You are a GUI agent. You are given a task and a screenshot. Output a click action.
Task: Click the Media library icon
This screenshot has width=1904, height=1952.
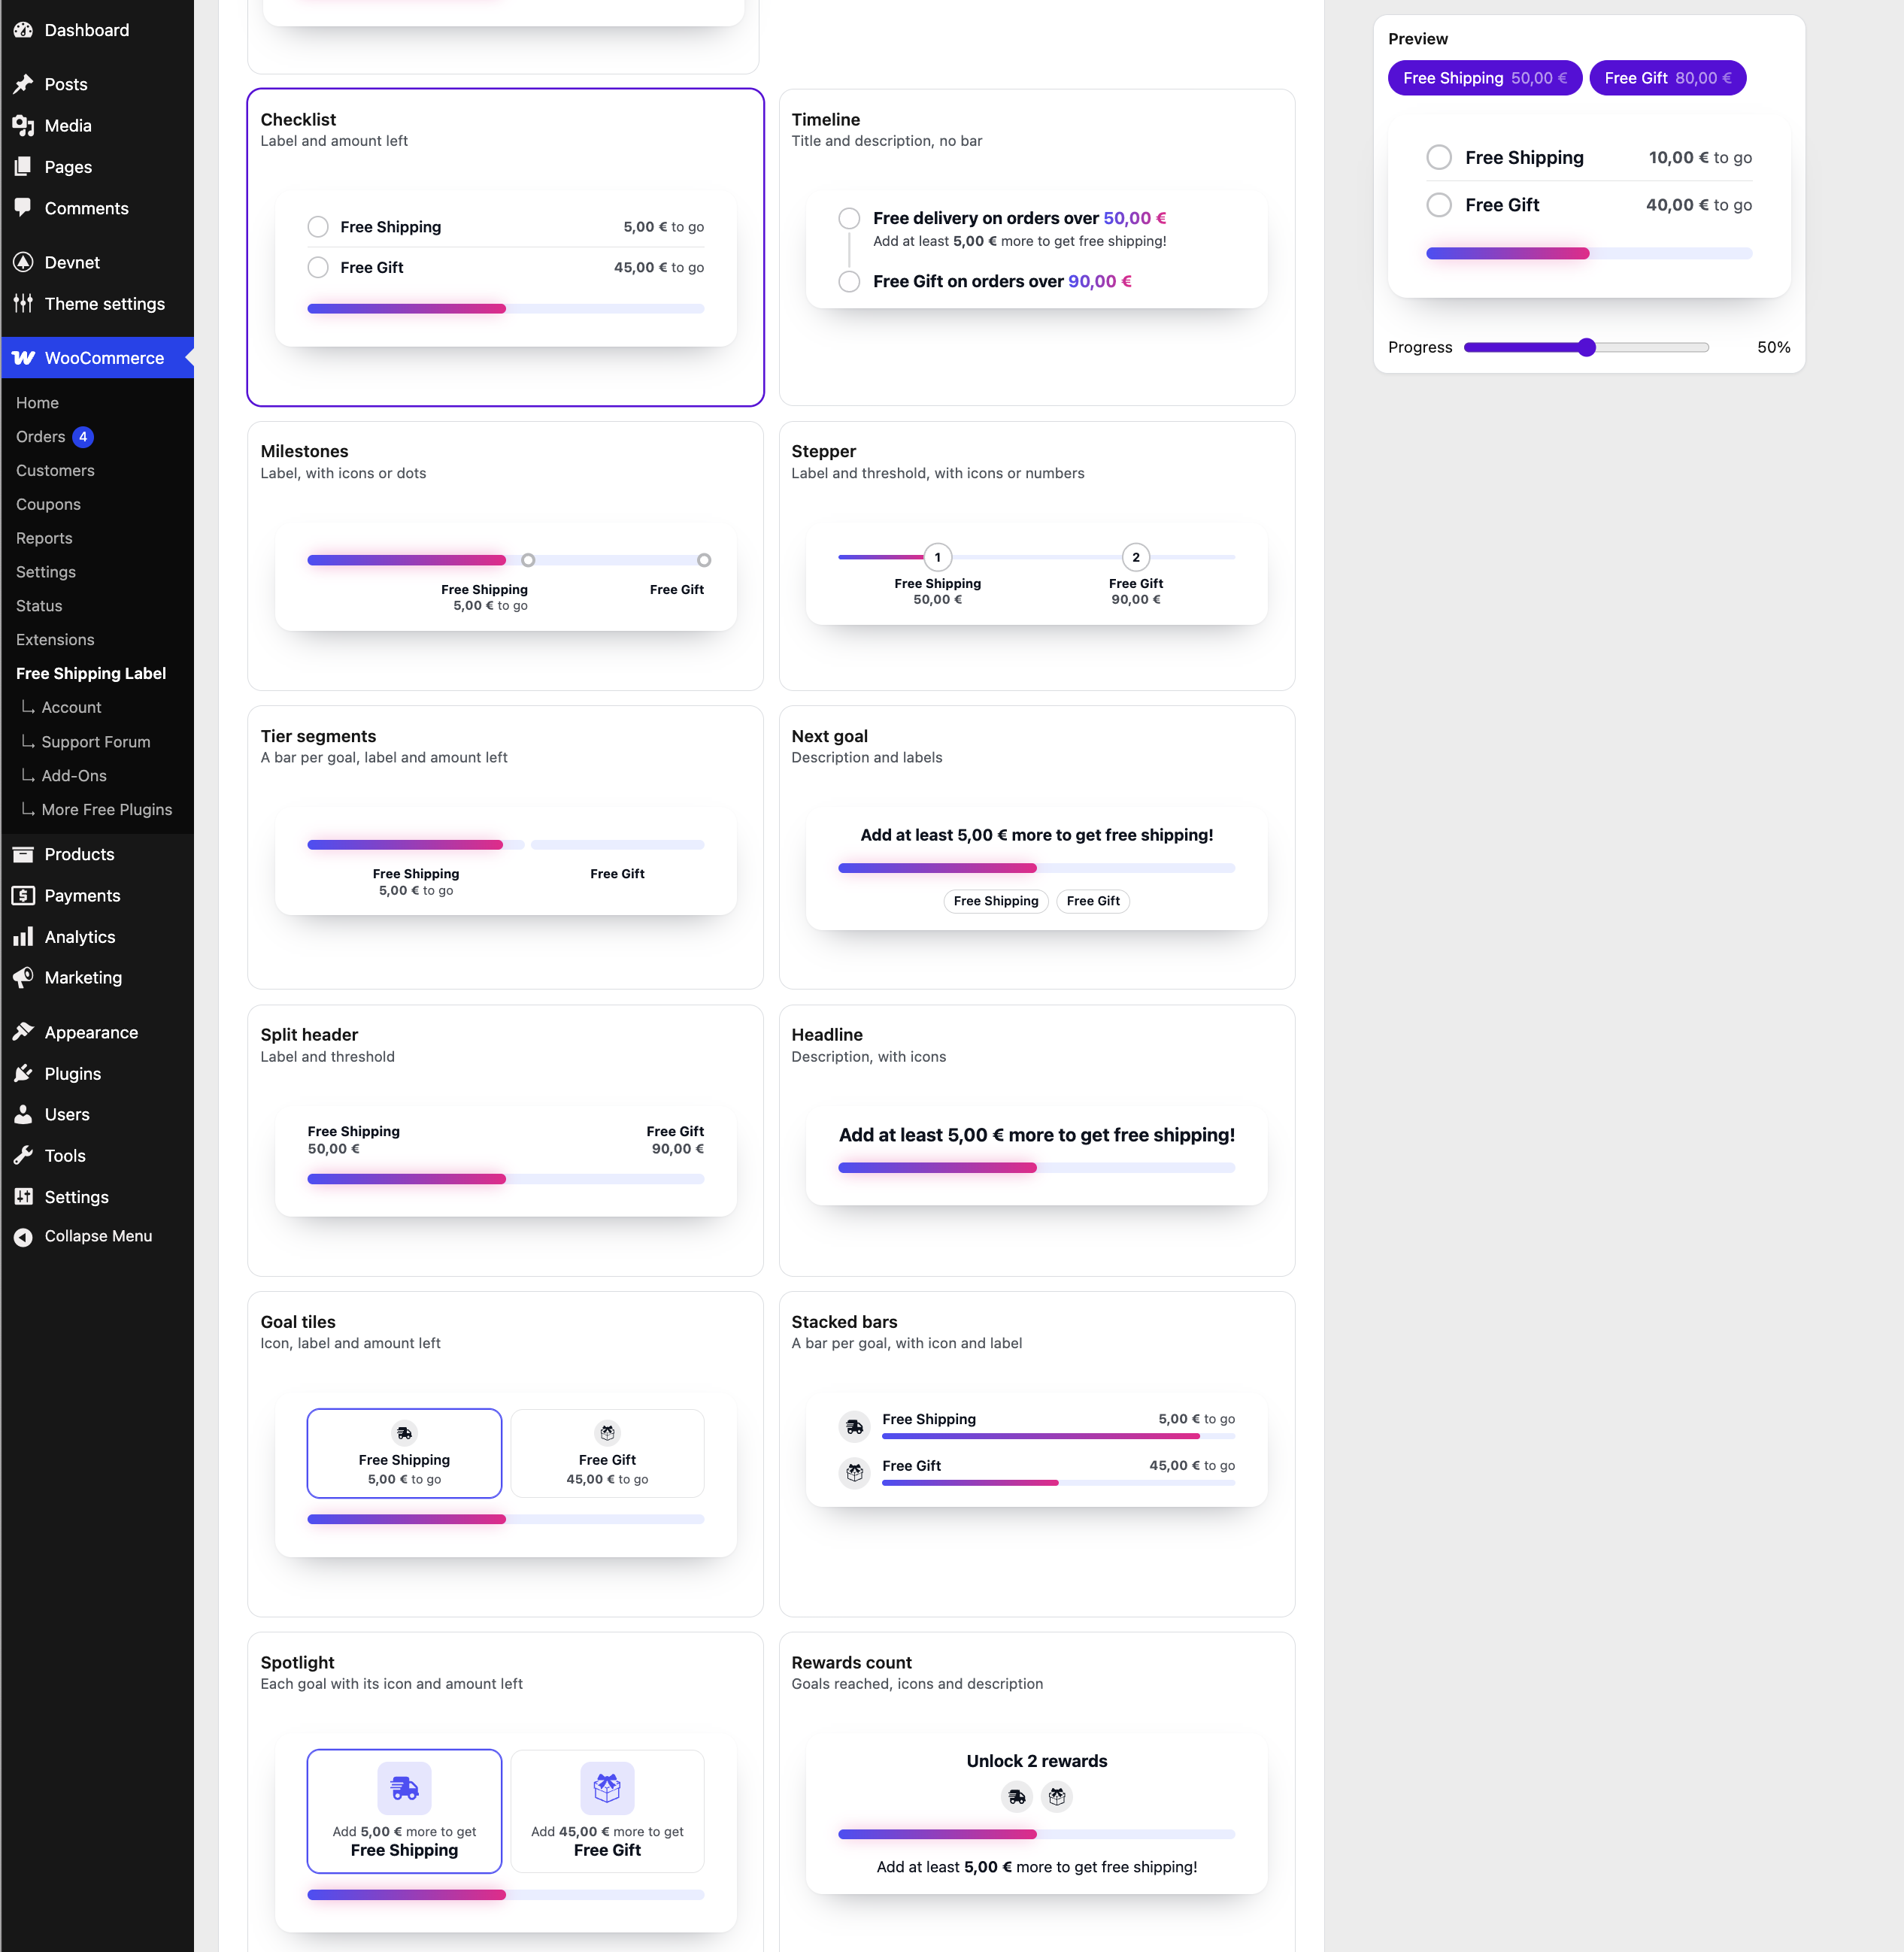pyautogui.click(x=23, y=126)
